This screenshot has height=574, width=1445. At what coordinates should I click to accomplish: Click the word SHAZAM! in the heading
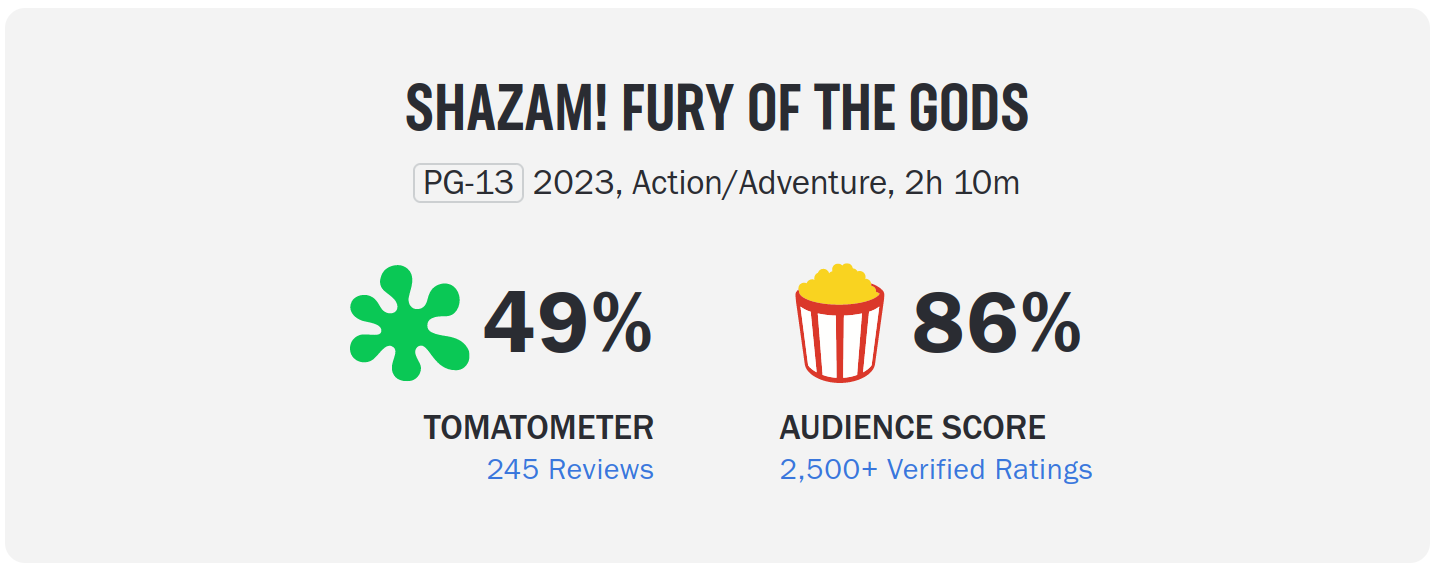point(507,108)
